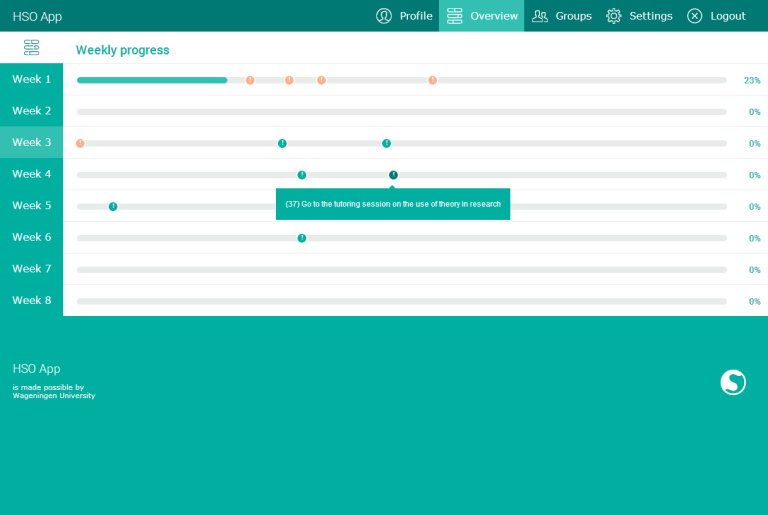This screenshot has width=768, height=515.
Task: Click the Settings gear icon
Action: pyautogui.click(x=614, y=16)
